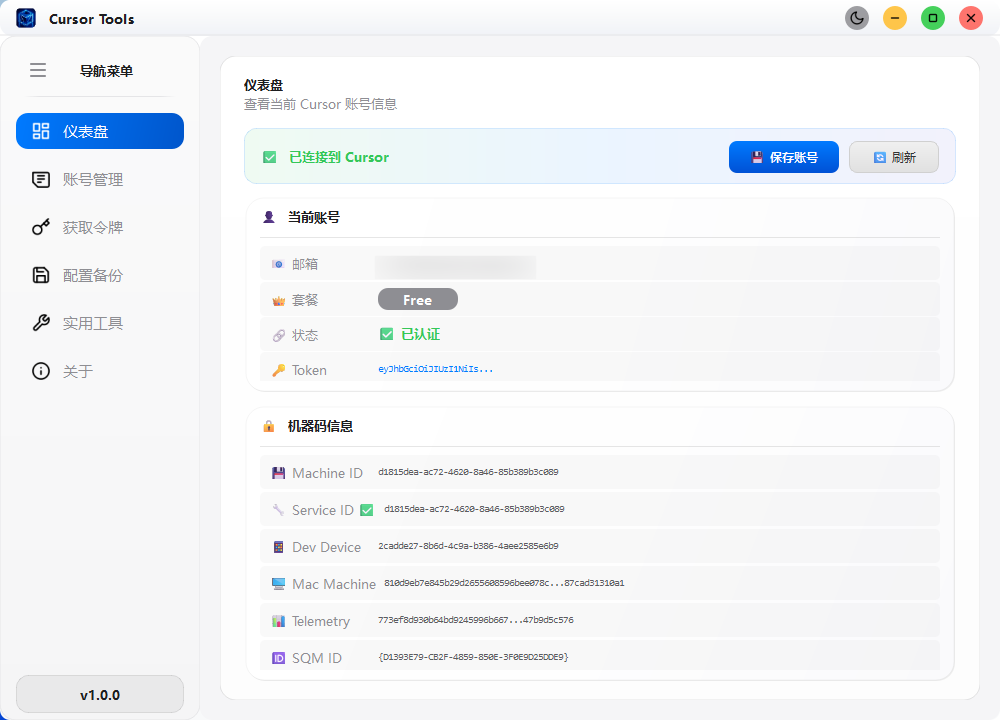1000x720 pixels.
Task: Toggle dark mode with the moon icon
Action: click(857, 18)
